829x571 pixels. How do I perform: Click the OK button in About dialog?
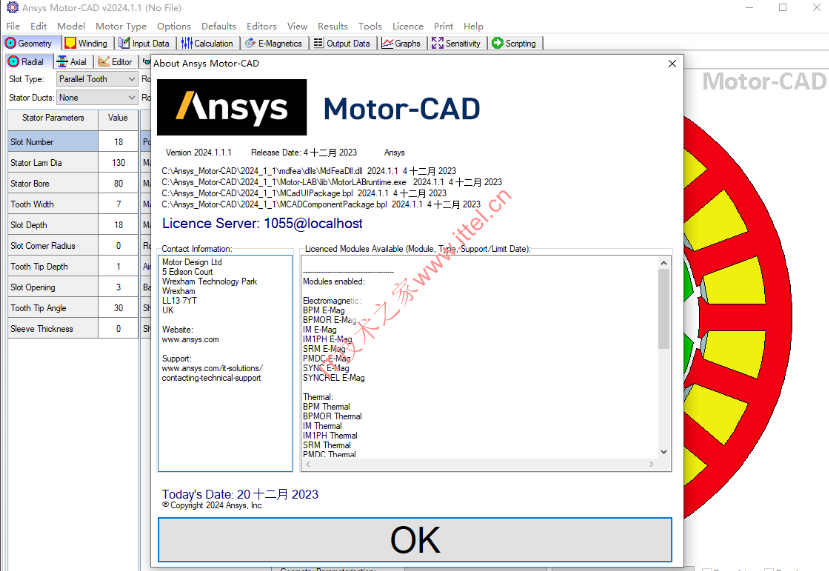point(414,540)
